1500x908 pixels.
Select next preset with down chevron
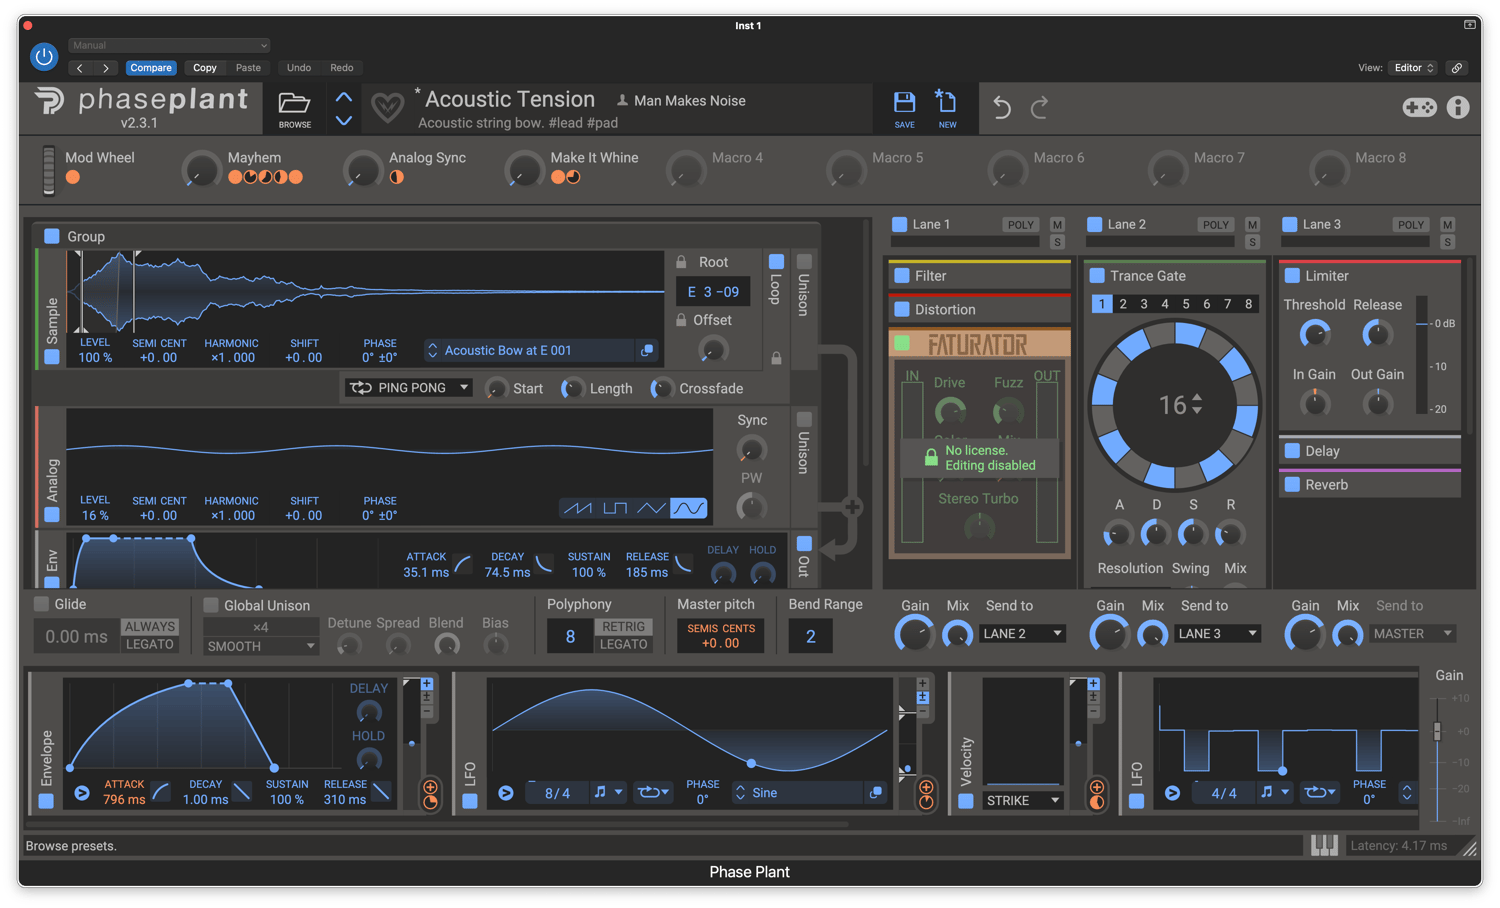tap(343, 120)
